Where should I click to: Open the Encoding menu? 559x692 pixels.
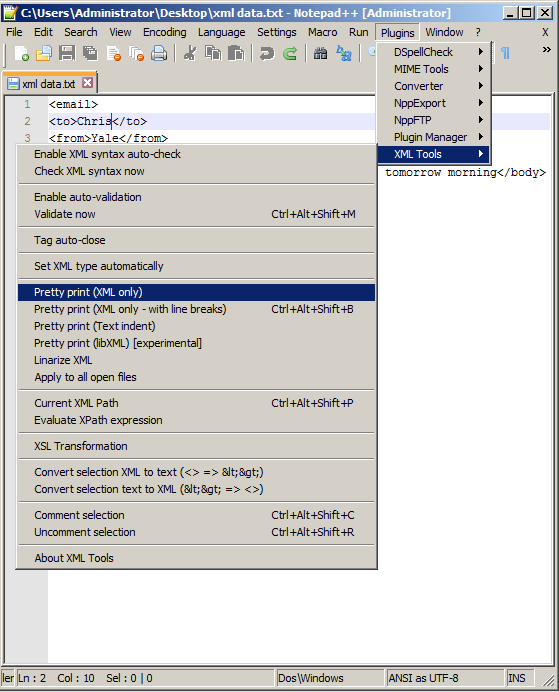[x=165, y=32]
